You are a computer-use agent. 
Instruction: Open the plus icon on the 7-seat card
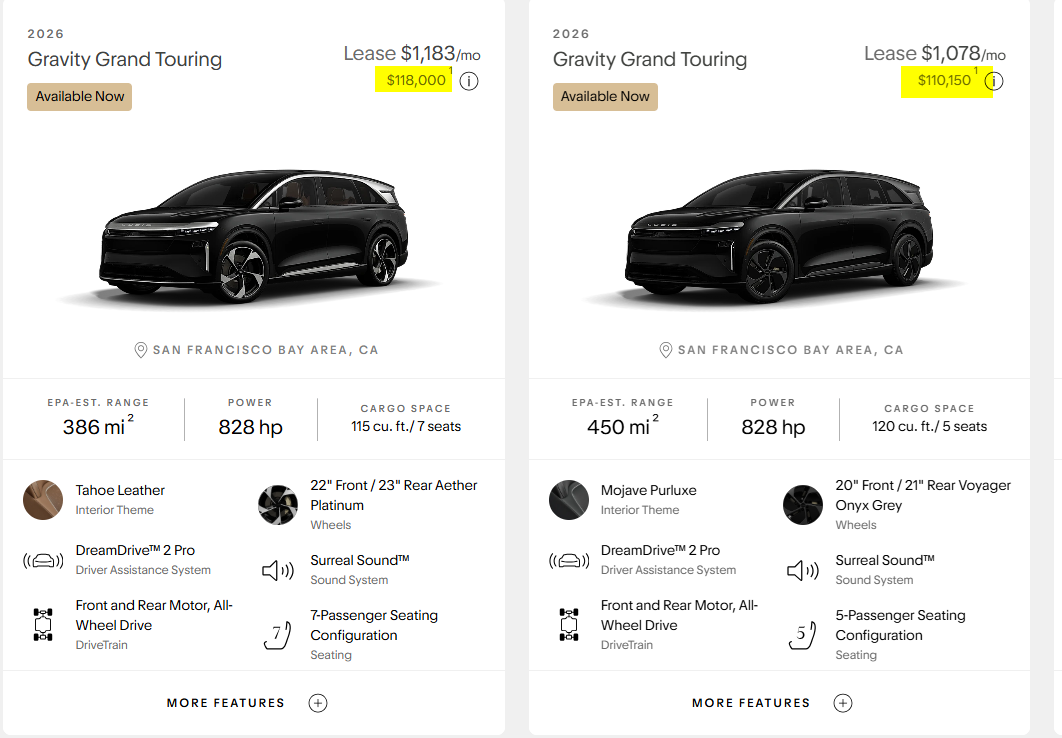pos(318,703)
